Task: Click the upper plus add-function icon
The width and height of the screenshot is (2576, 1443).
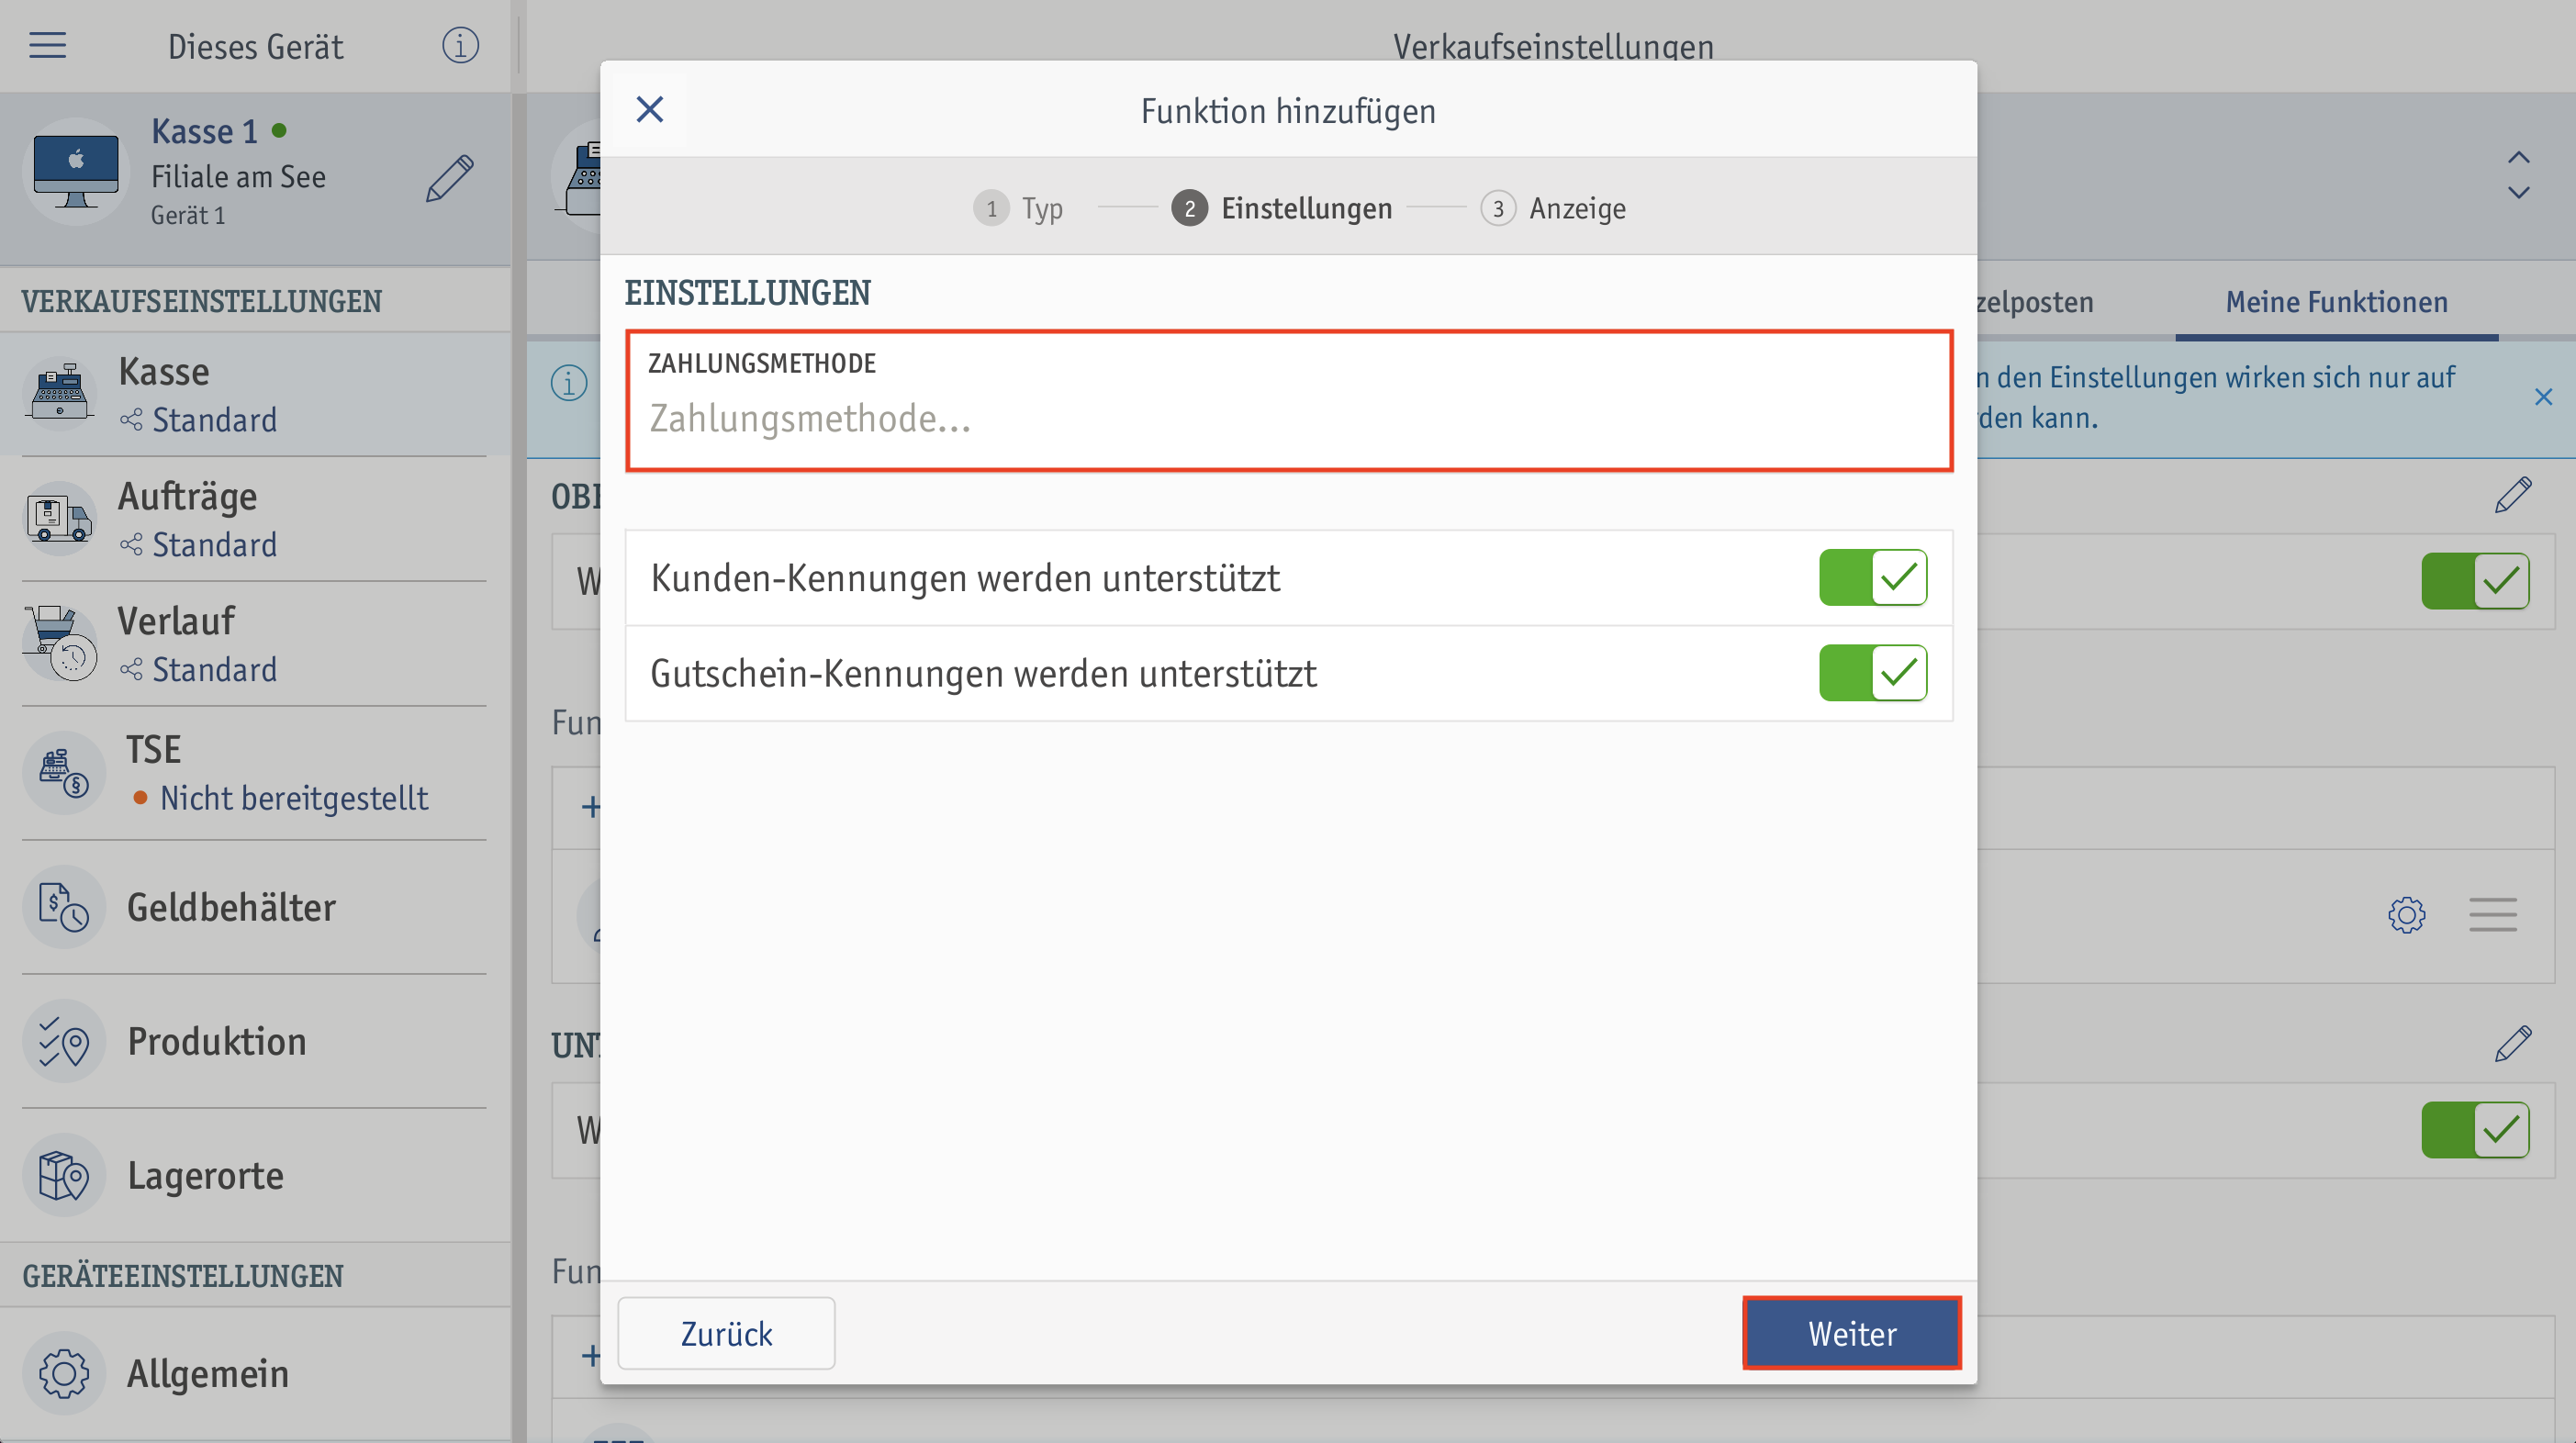Action: pyautogui.click(x=590, y=807)
